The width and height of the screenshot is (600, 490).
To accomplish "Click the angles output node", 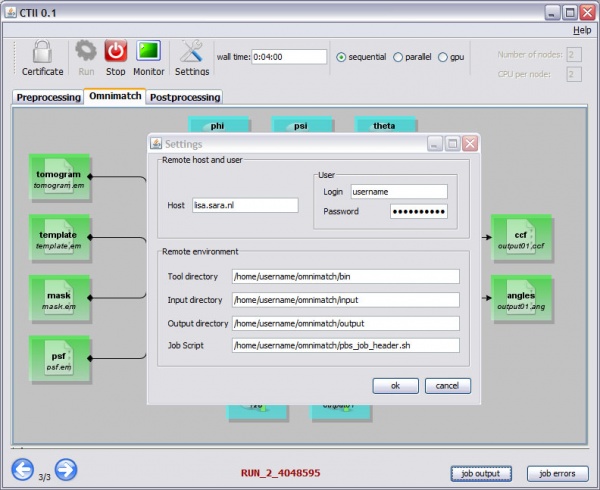I will (x=521, y=299).
